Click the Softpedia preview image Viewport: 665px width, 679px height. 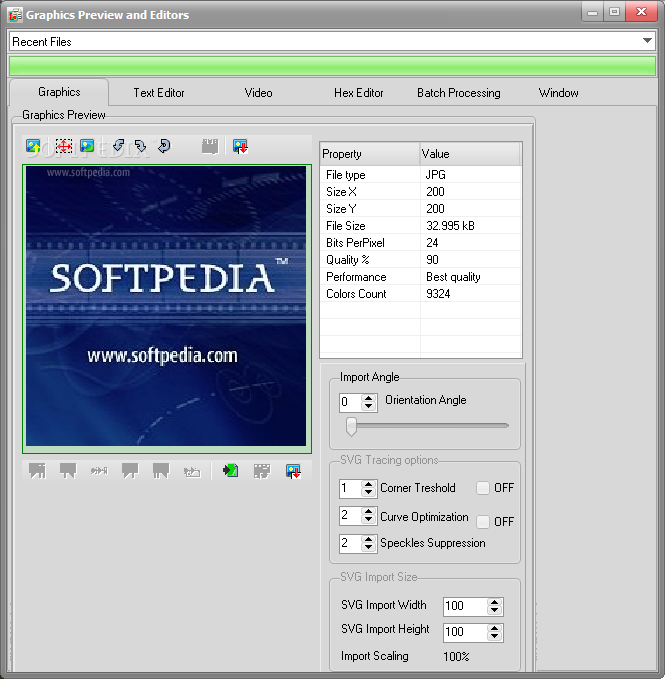tap(166, 306)
